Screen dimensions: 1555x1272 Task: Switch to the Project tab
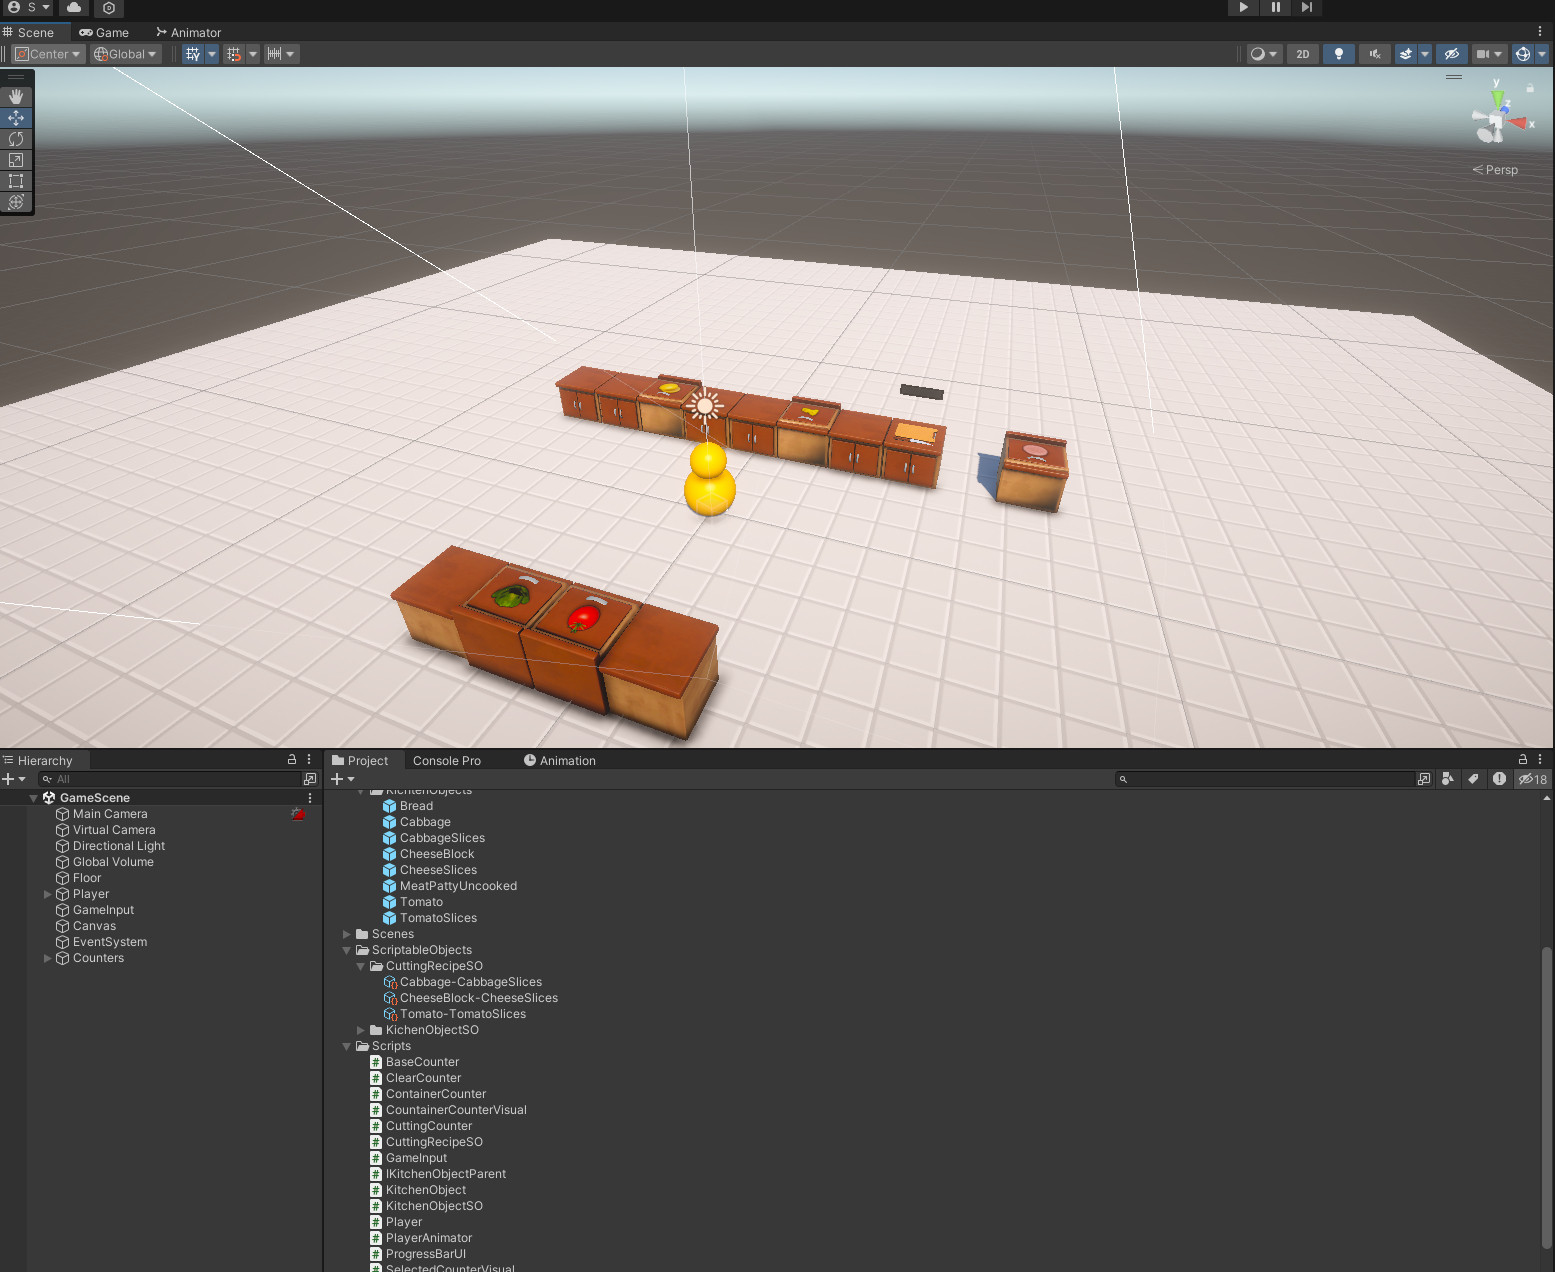point(360,760)
